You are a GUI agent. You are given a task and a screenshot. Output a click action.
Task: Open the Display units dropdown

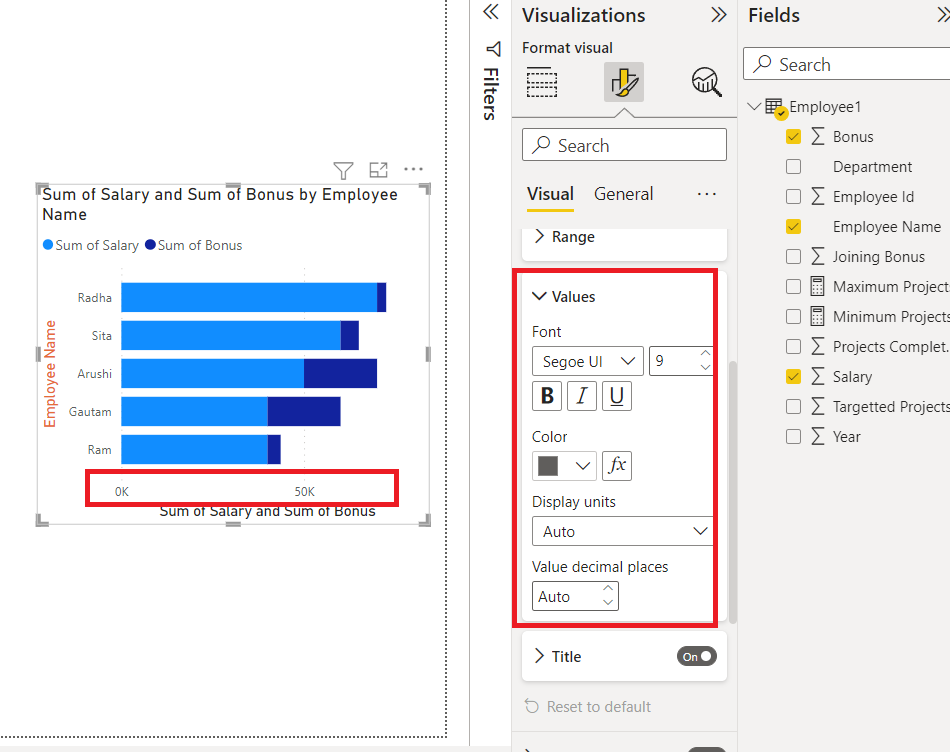622,531
